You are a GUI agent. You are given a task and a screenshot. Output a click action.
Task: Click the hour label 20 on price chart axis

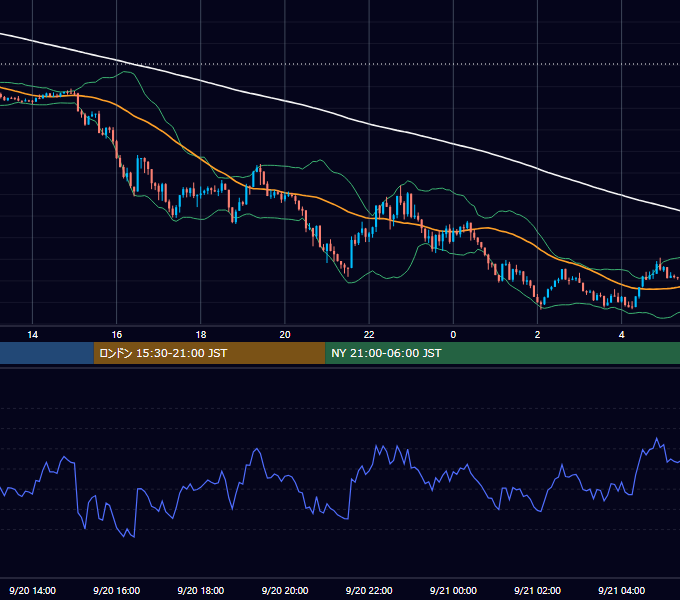pos(285,335)
